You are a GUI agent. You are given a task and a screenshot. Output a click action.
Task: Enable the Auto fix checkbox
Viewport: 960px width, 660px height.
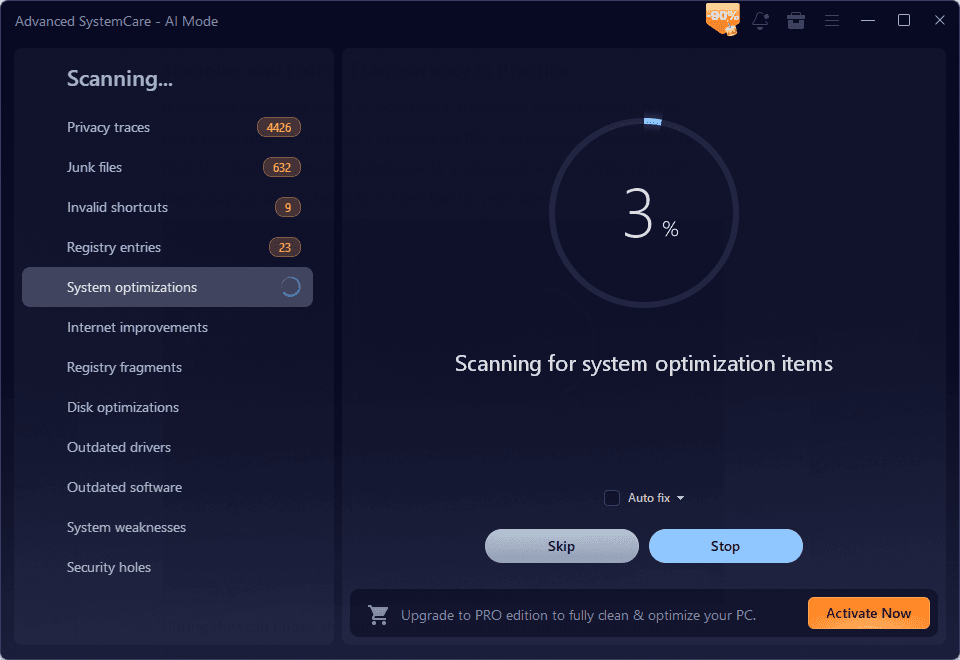612,498
